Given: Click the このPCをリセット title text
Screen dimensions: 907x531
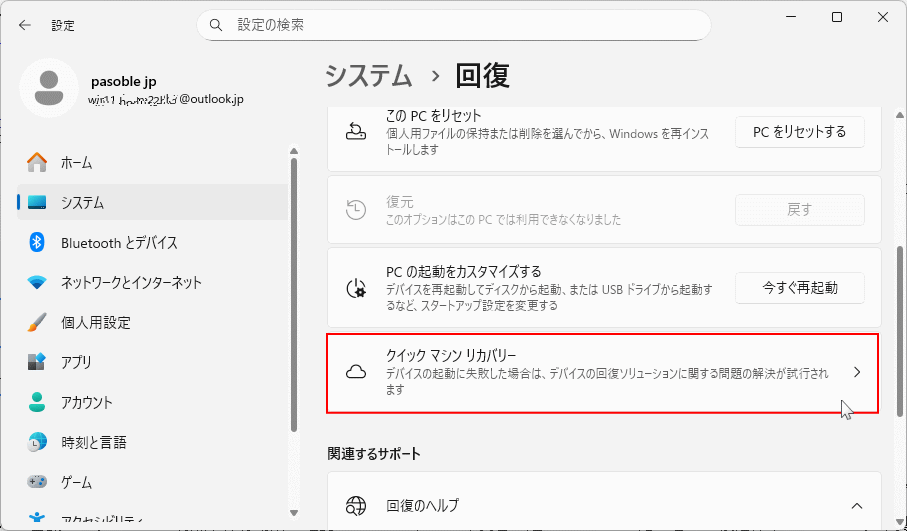Looking at the screenshot, I should click(433, 115).
